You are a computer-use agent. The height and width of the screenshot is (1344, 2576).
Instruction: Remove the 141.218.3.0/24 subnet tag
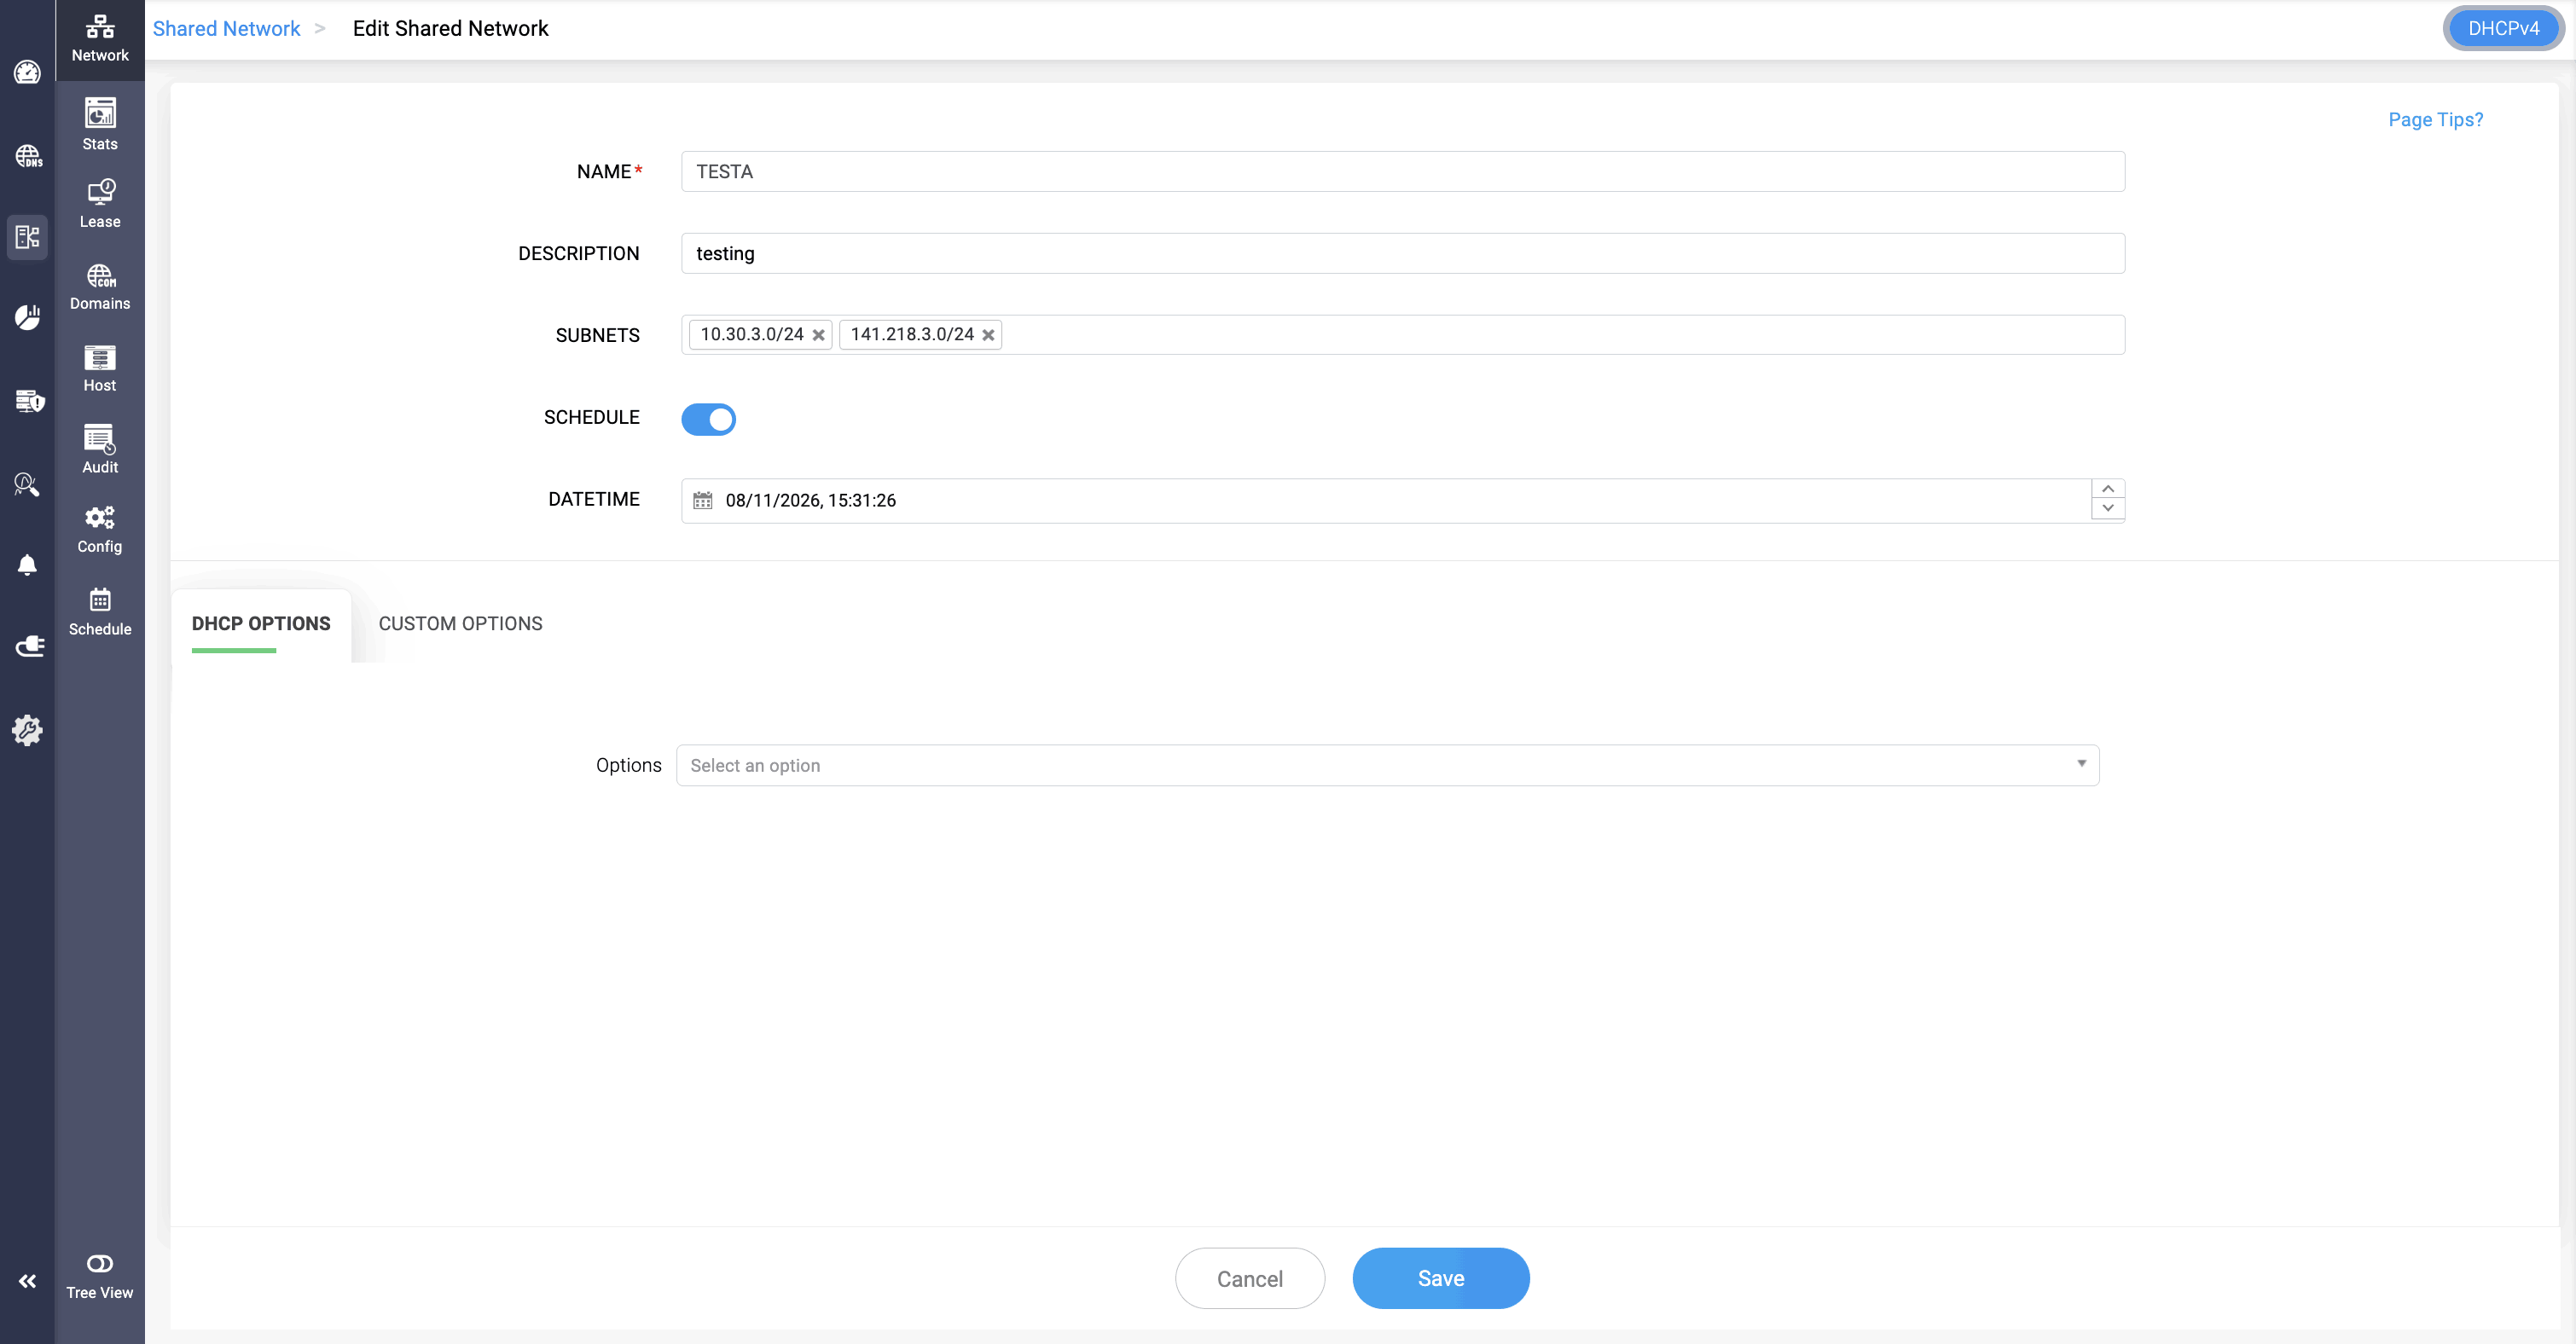(x=988, y=335)
